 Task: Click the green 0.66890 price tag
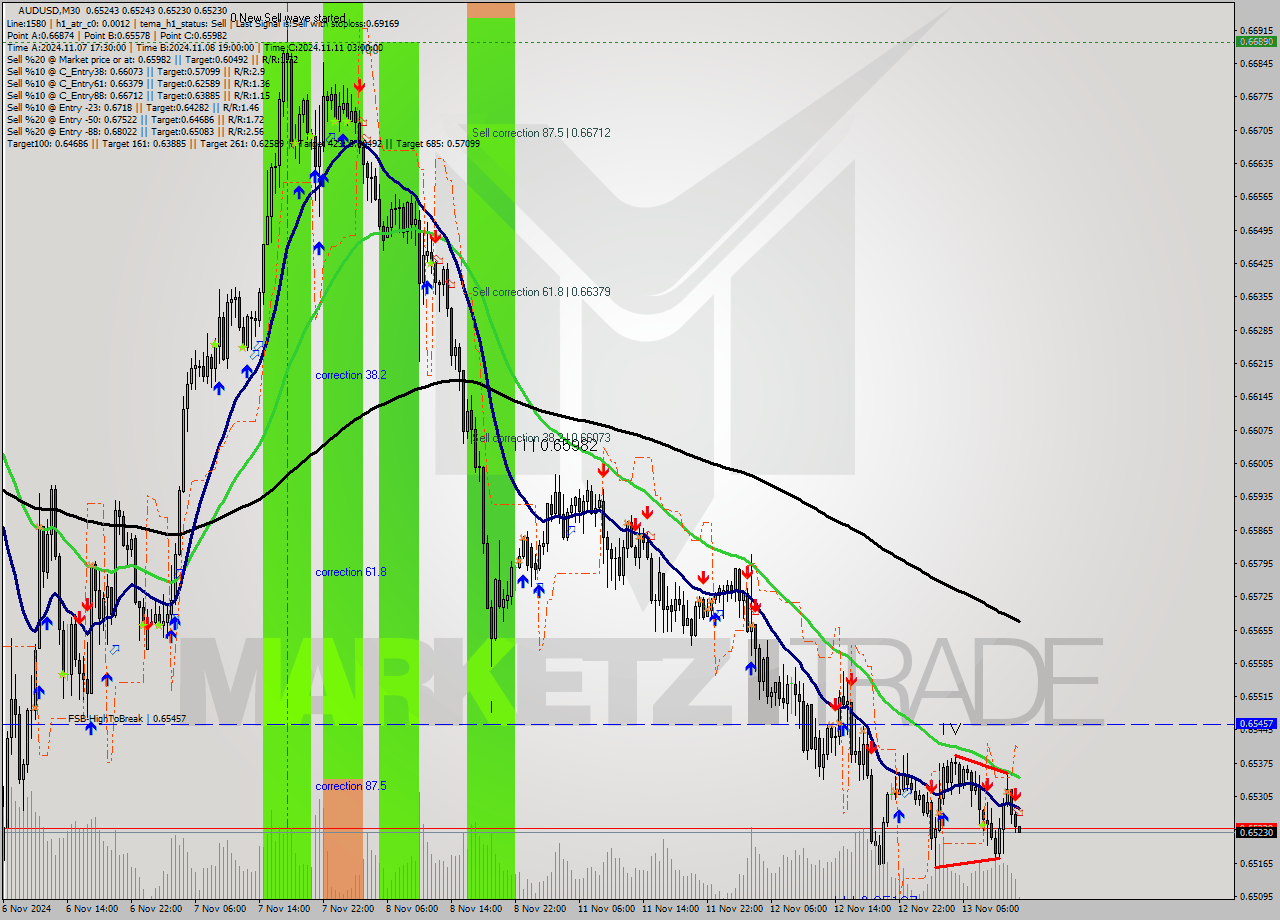pos(1256,42)
